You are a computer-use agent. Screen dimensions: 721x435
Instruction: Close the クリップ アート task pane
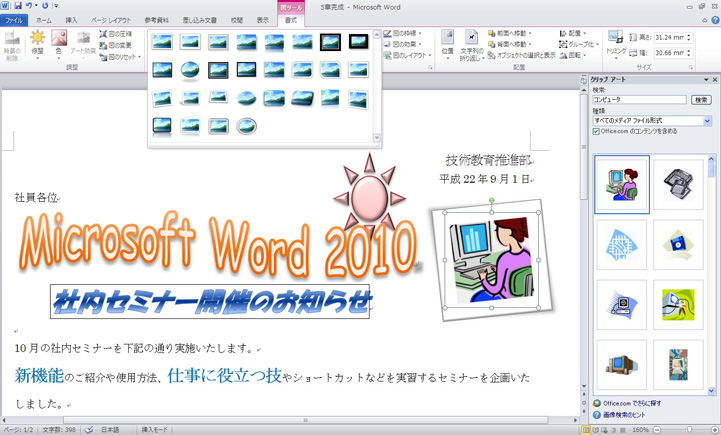tap(715, 80)
